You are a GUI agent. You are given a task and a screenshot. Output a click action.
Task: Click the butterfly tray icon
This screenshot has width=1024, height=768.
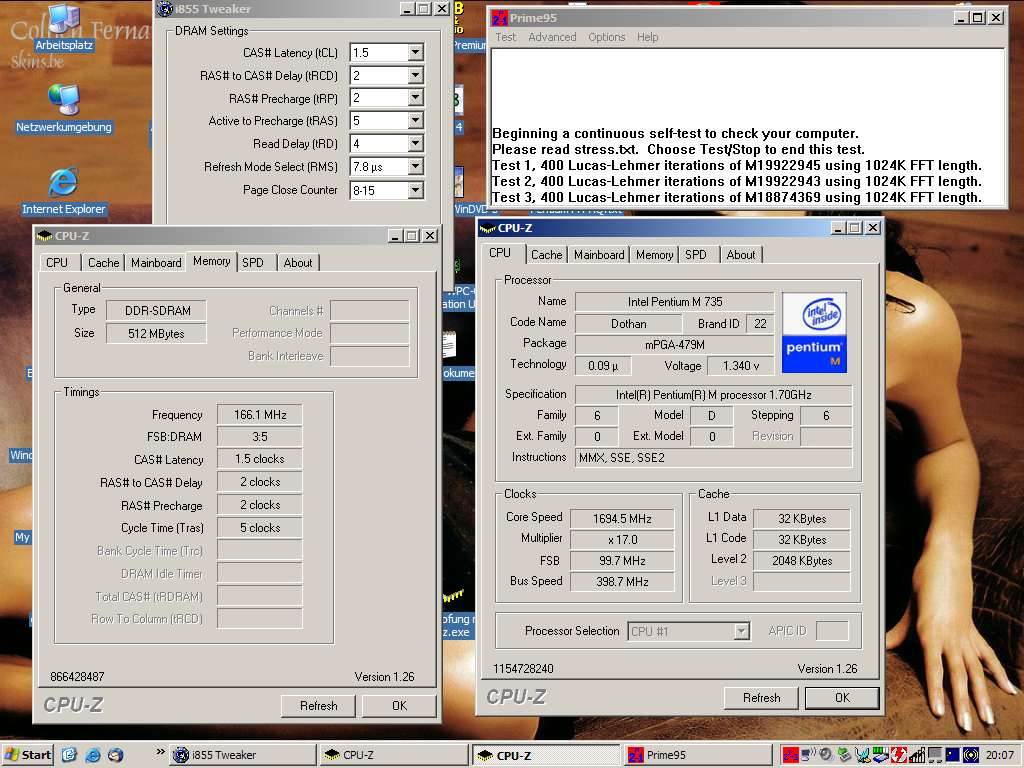(x=862, y=755)
